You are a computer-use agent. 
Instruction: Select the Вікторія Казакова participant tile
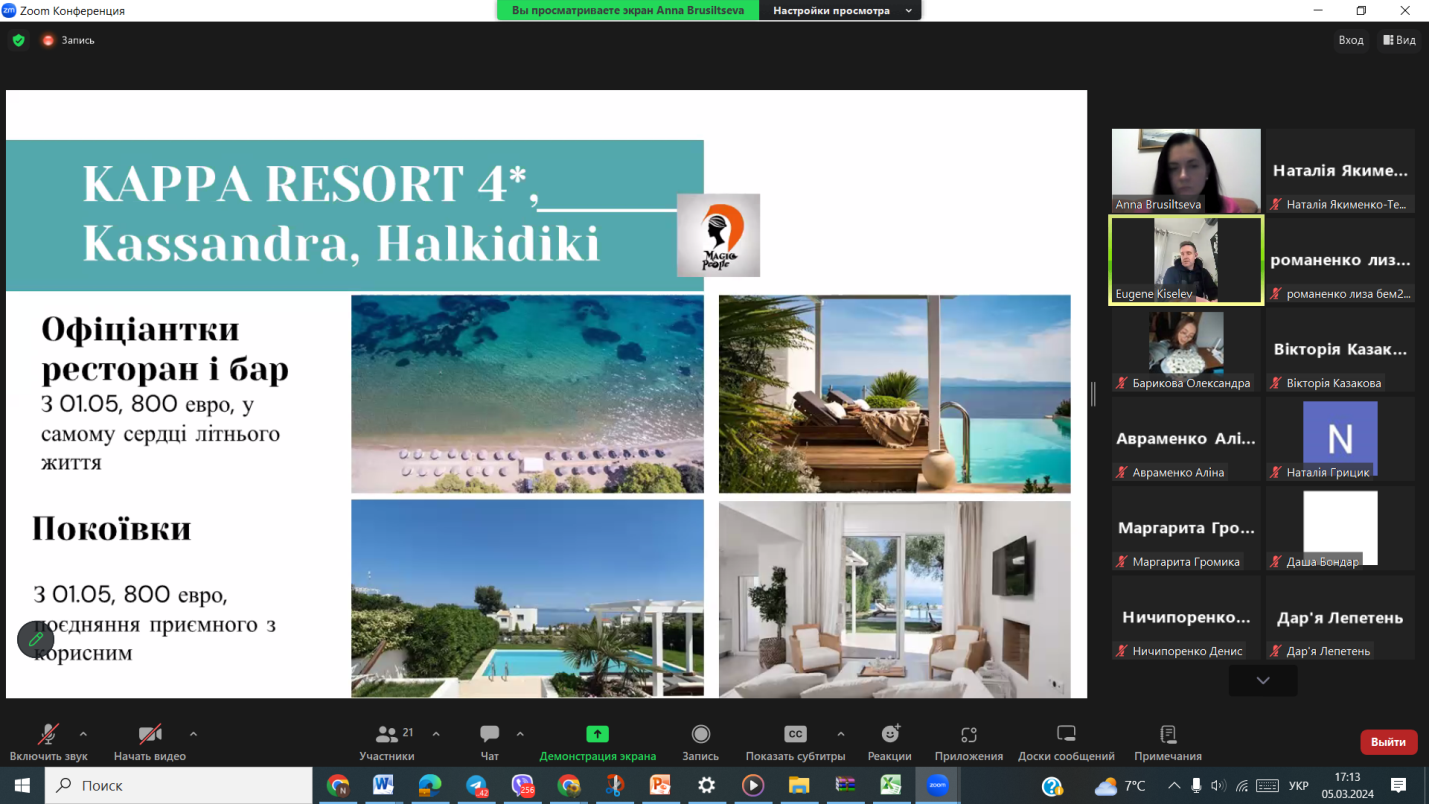pos(1340,350)
